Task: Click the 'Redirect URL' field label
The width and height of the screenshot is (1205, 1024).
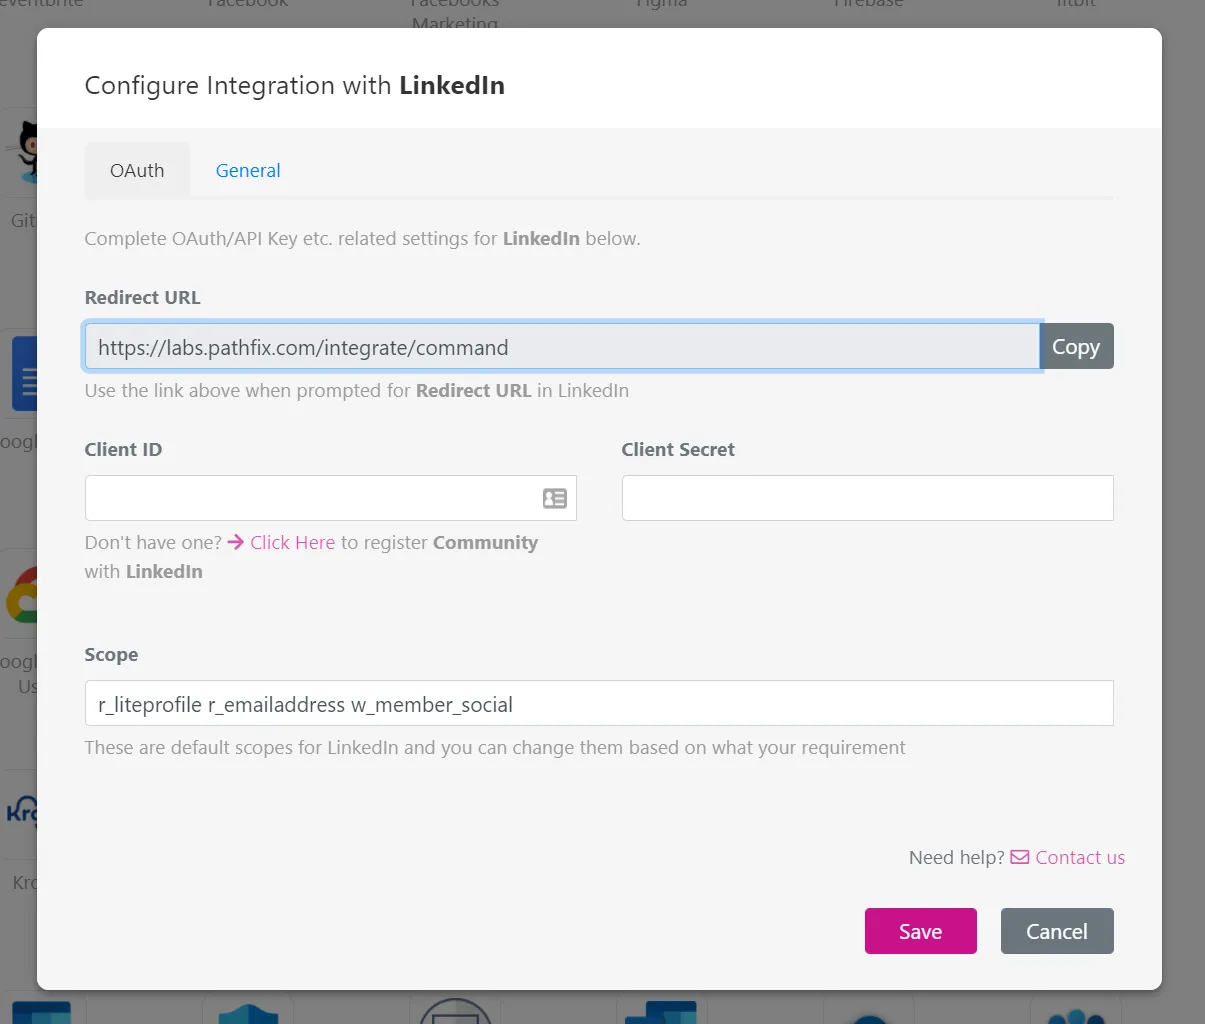Action: point(143,298)
